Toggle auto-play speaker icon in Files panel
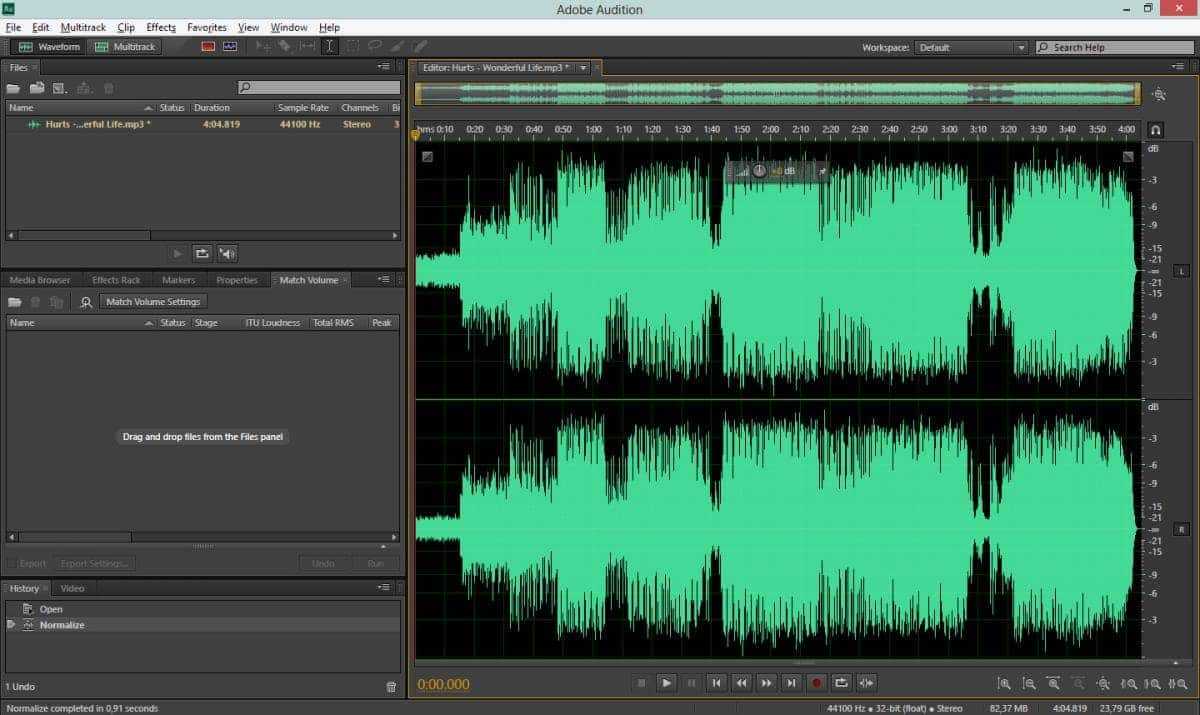The image size is (1200, 715). pos(227,254)
